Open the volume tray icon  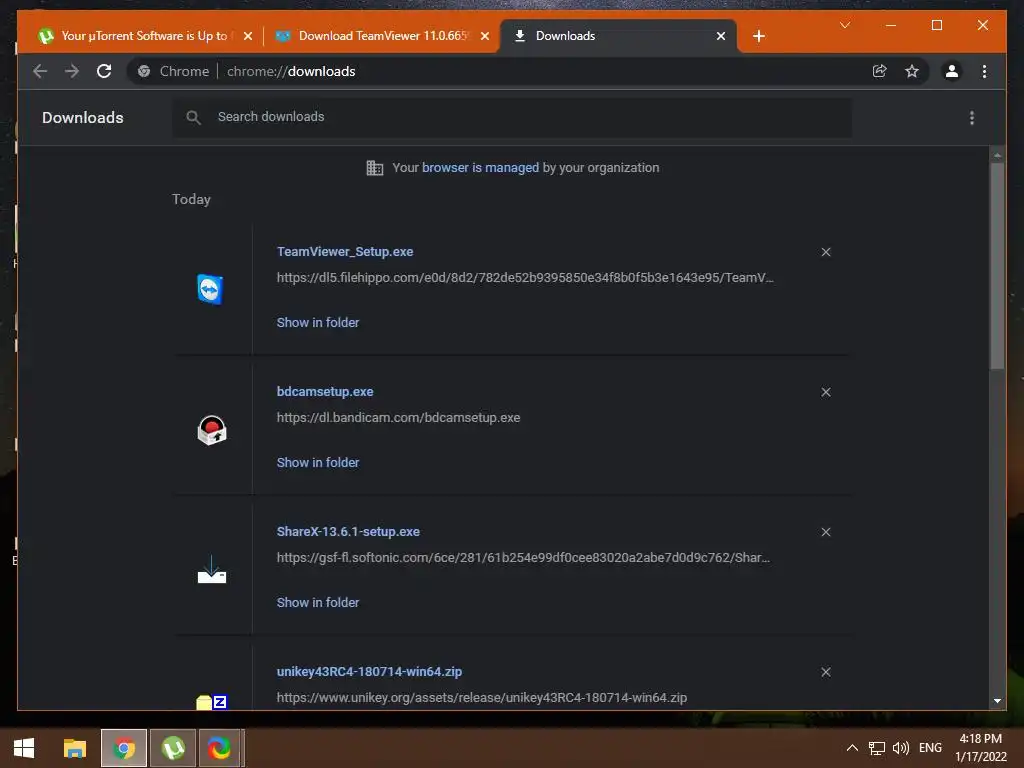(x=901, y=748)
